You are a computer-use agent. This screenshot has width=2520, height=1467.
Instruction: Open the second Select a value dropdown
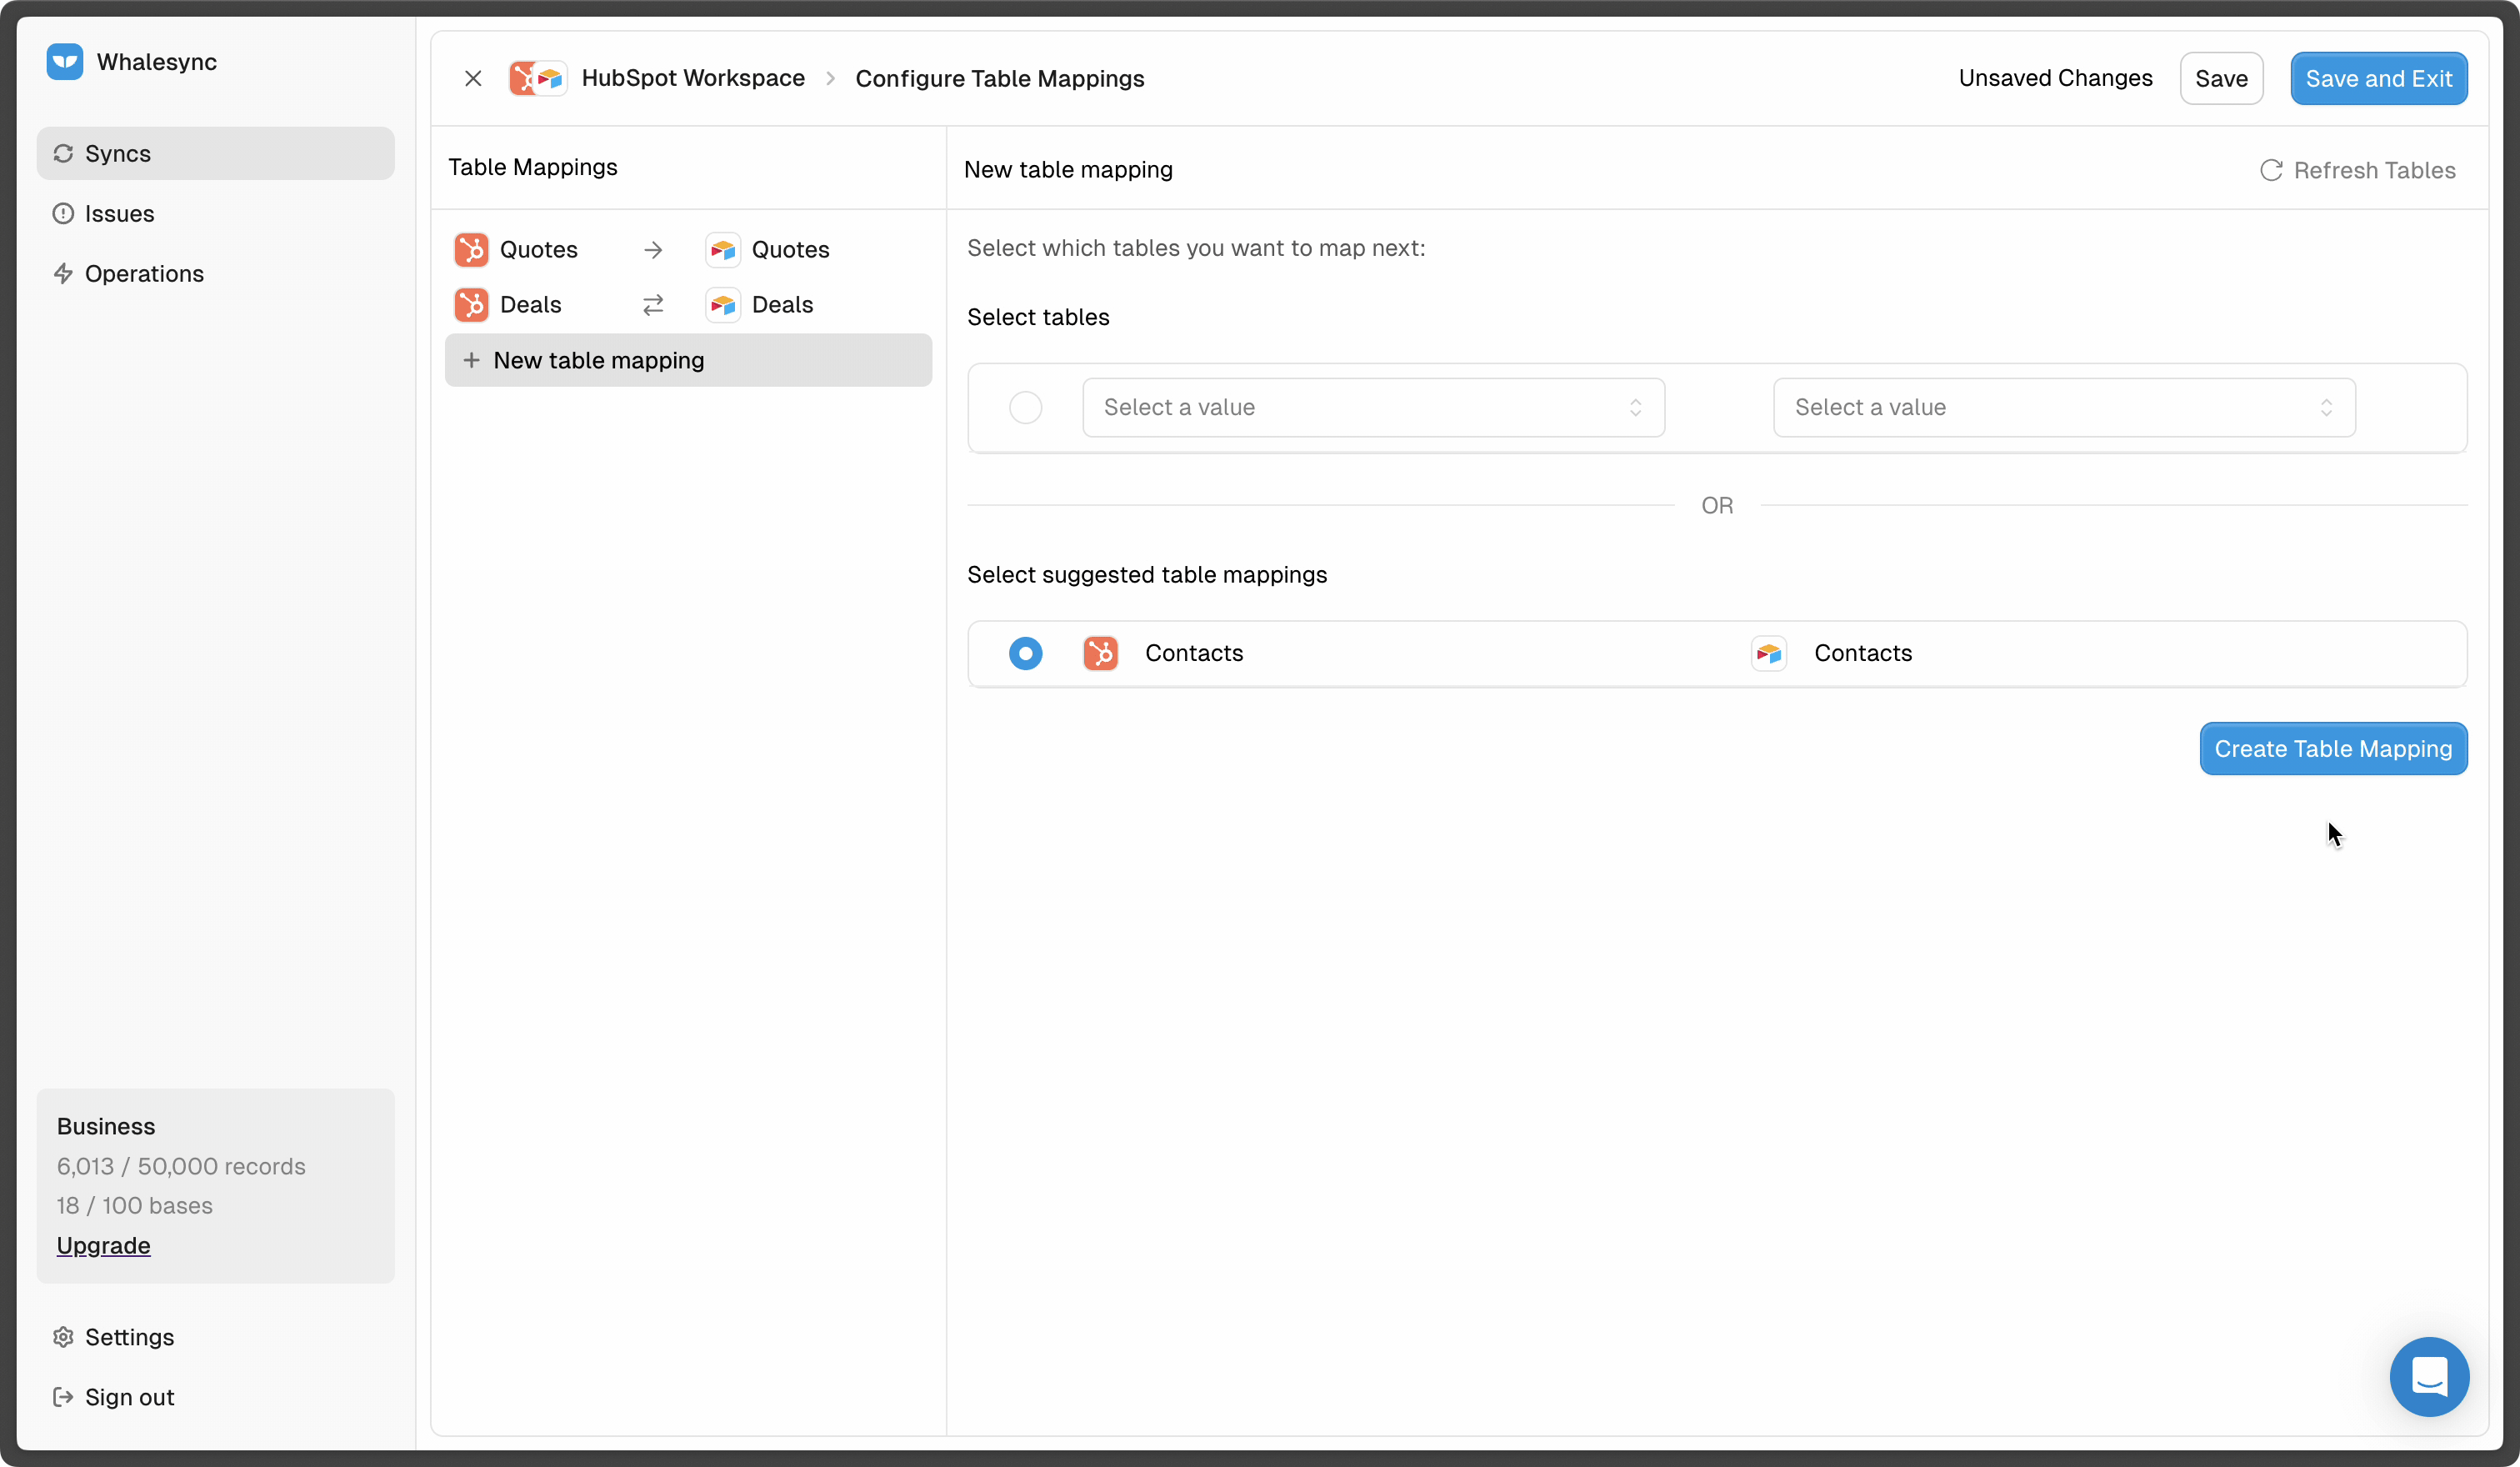click(2063, 408)
